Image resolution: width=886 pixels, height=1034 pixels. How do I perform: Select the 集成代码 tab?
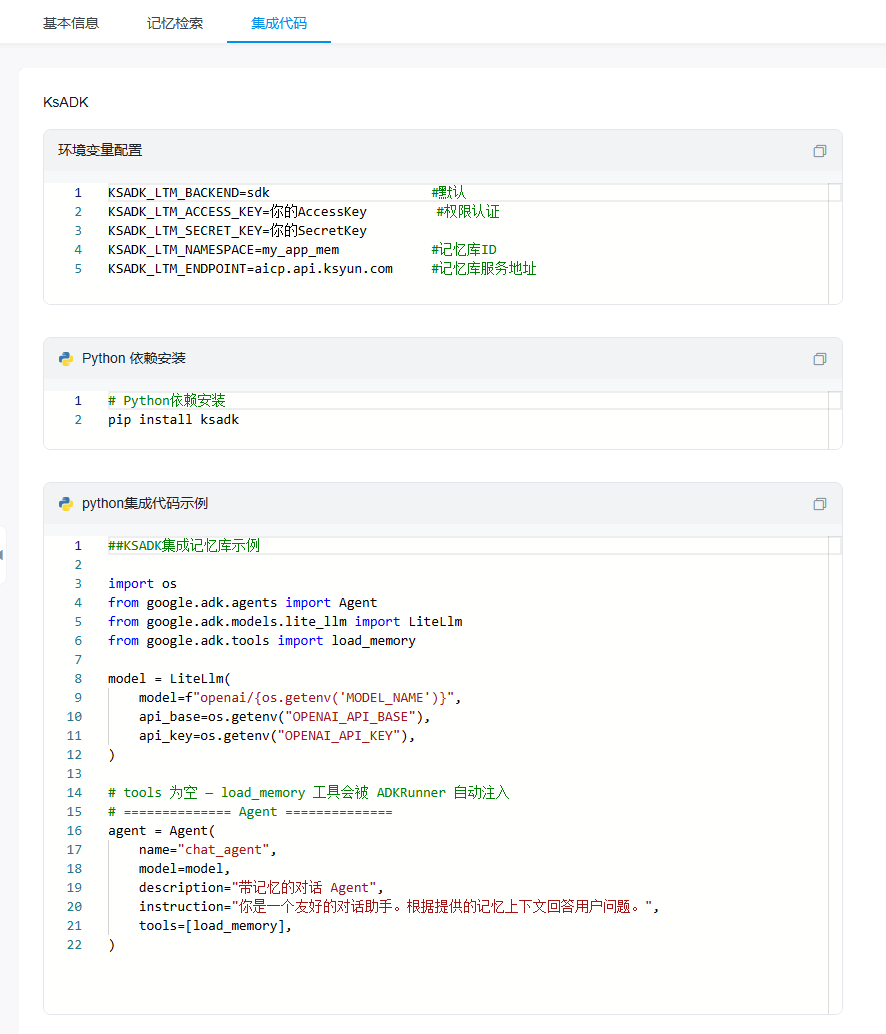pyautogui.click(x=279, y=23)
